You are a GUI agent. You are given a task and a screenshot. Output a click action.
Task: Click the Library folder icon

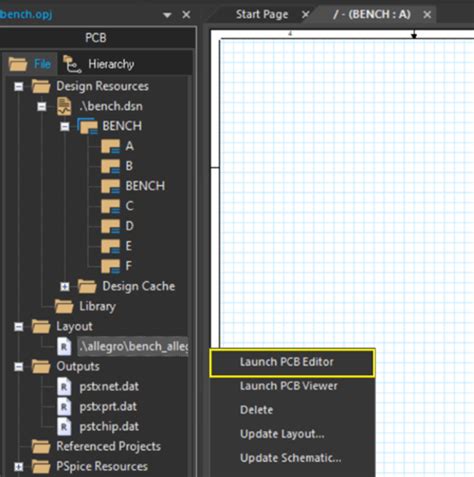(x=64, y=306)
